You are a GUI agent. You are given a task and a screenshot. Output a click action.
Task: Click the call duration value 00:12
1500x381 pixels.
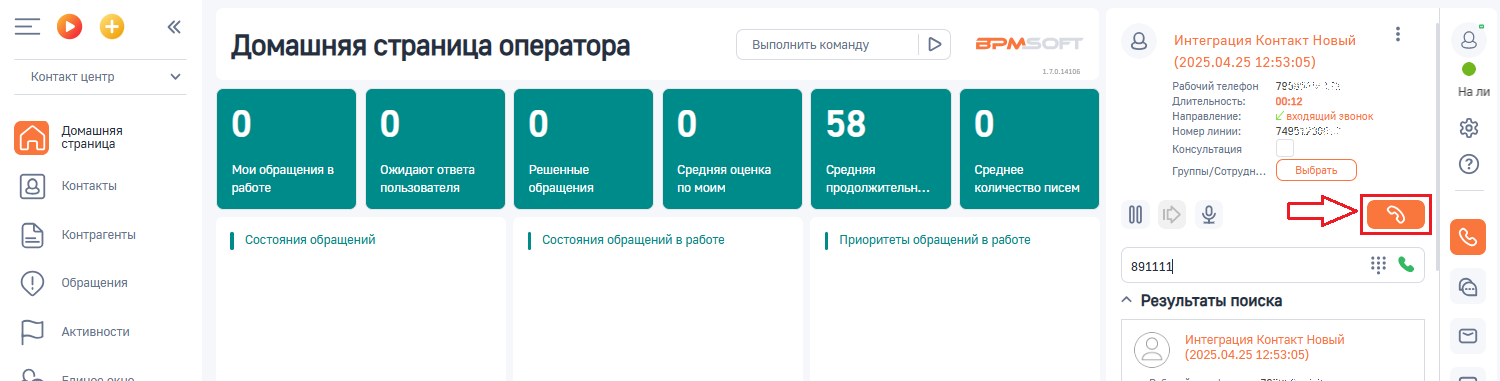1288,101
